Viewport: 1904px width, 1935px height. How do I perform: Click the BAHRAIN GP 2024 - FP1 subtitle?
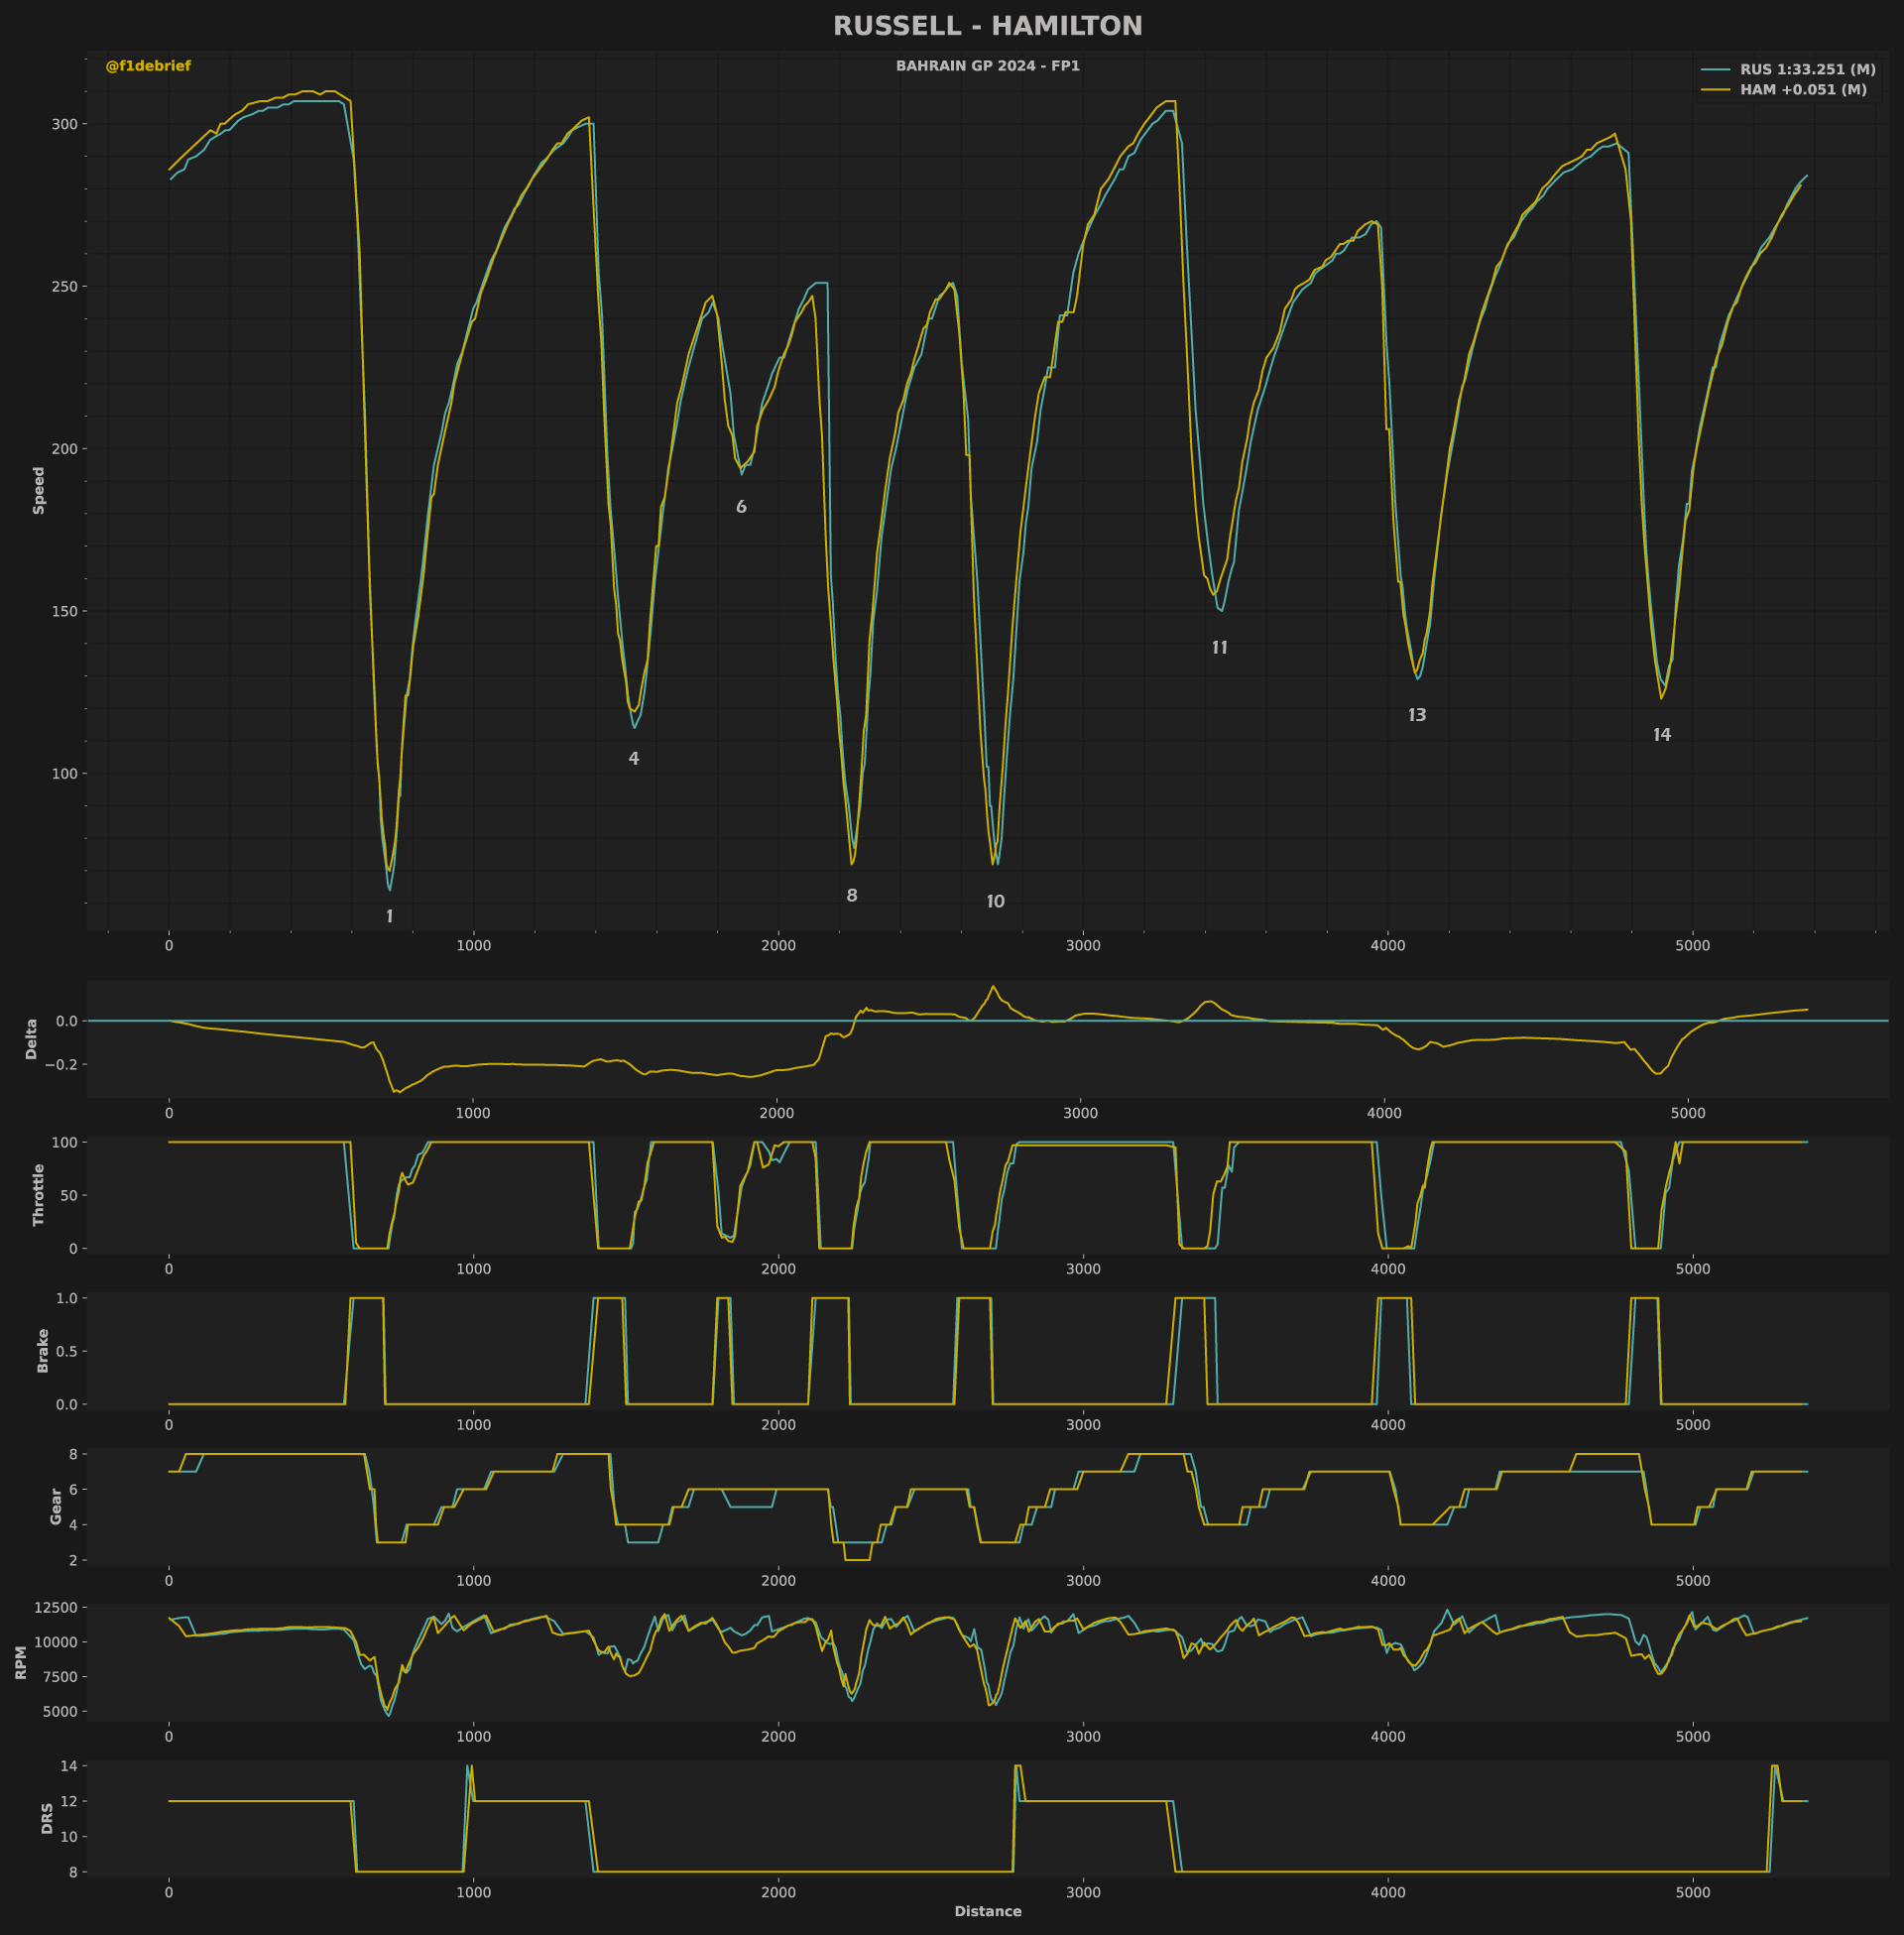(x=987, y=66)
